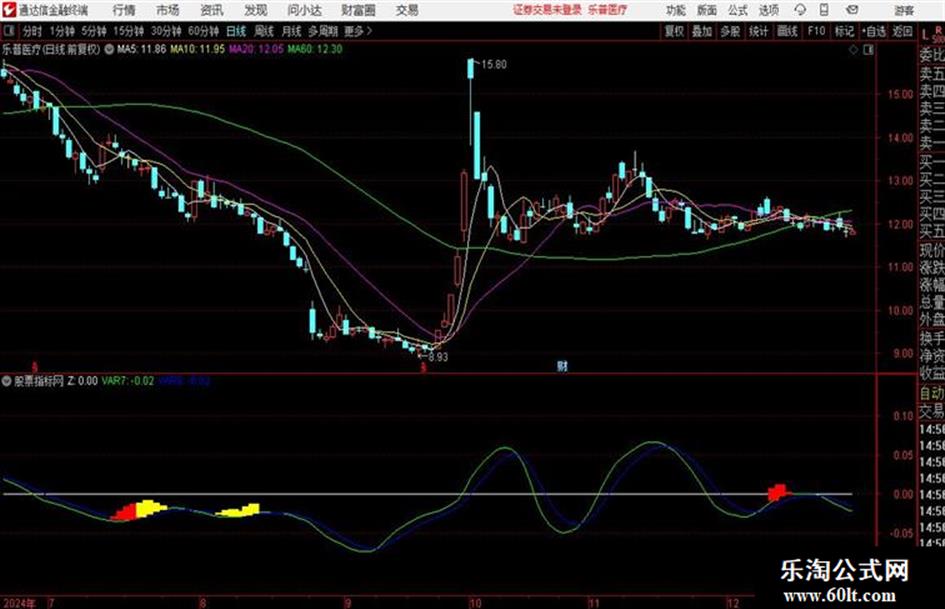
Task: Click the 财 marker below the chart
Action: 562,366
